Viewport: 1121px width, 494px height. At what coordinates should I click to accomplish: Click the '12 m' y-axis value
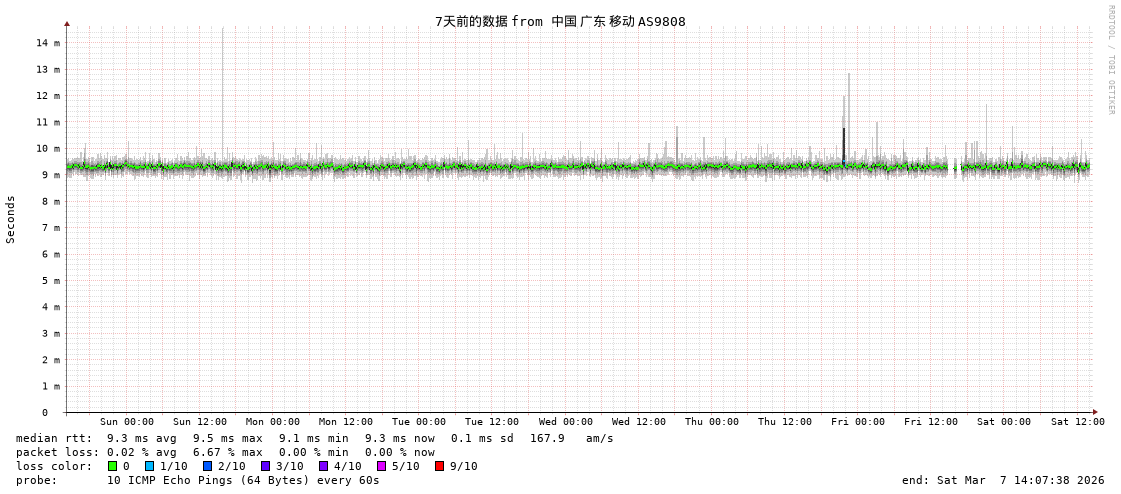coord(48,96)
